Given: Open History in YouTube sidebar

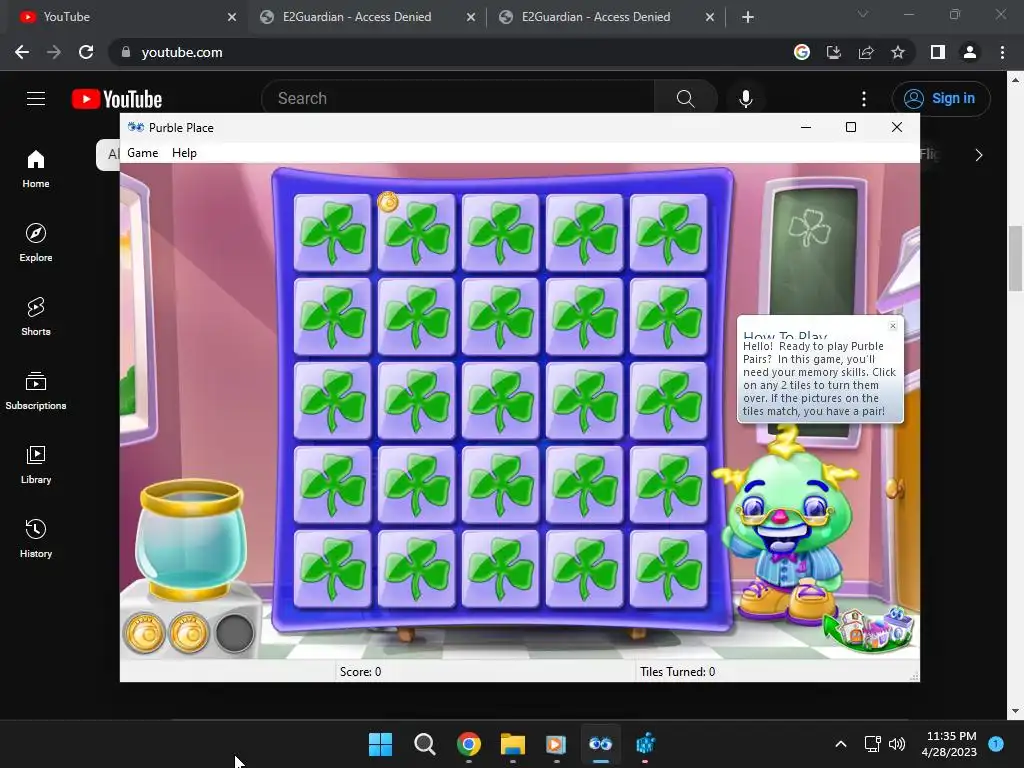Looking at the screenshot, I should click(x=36, y=539).
